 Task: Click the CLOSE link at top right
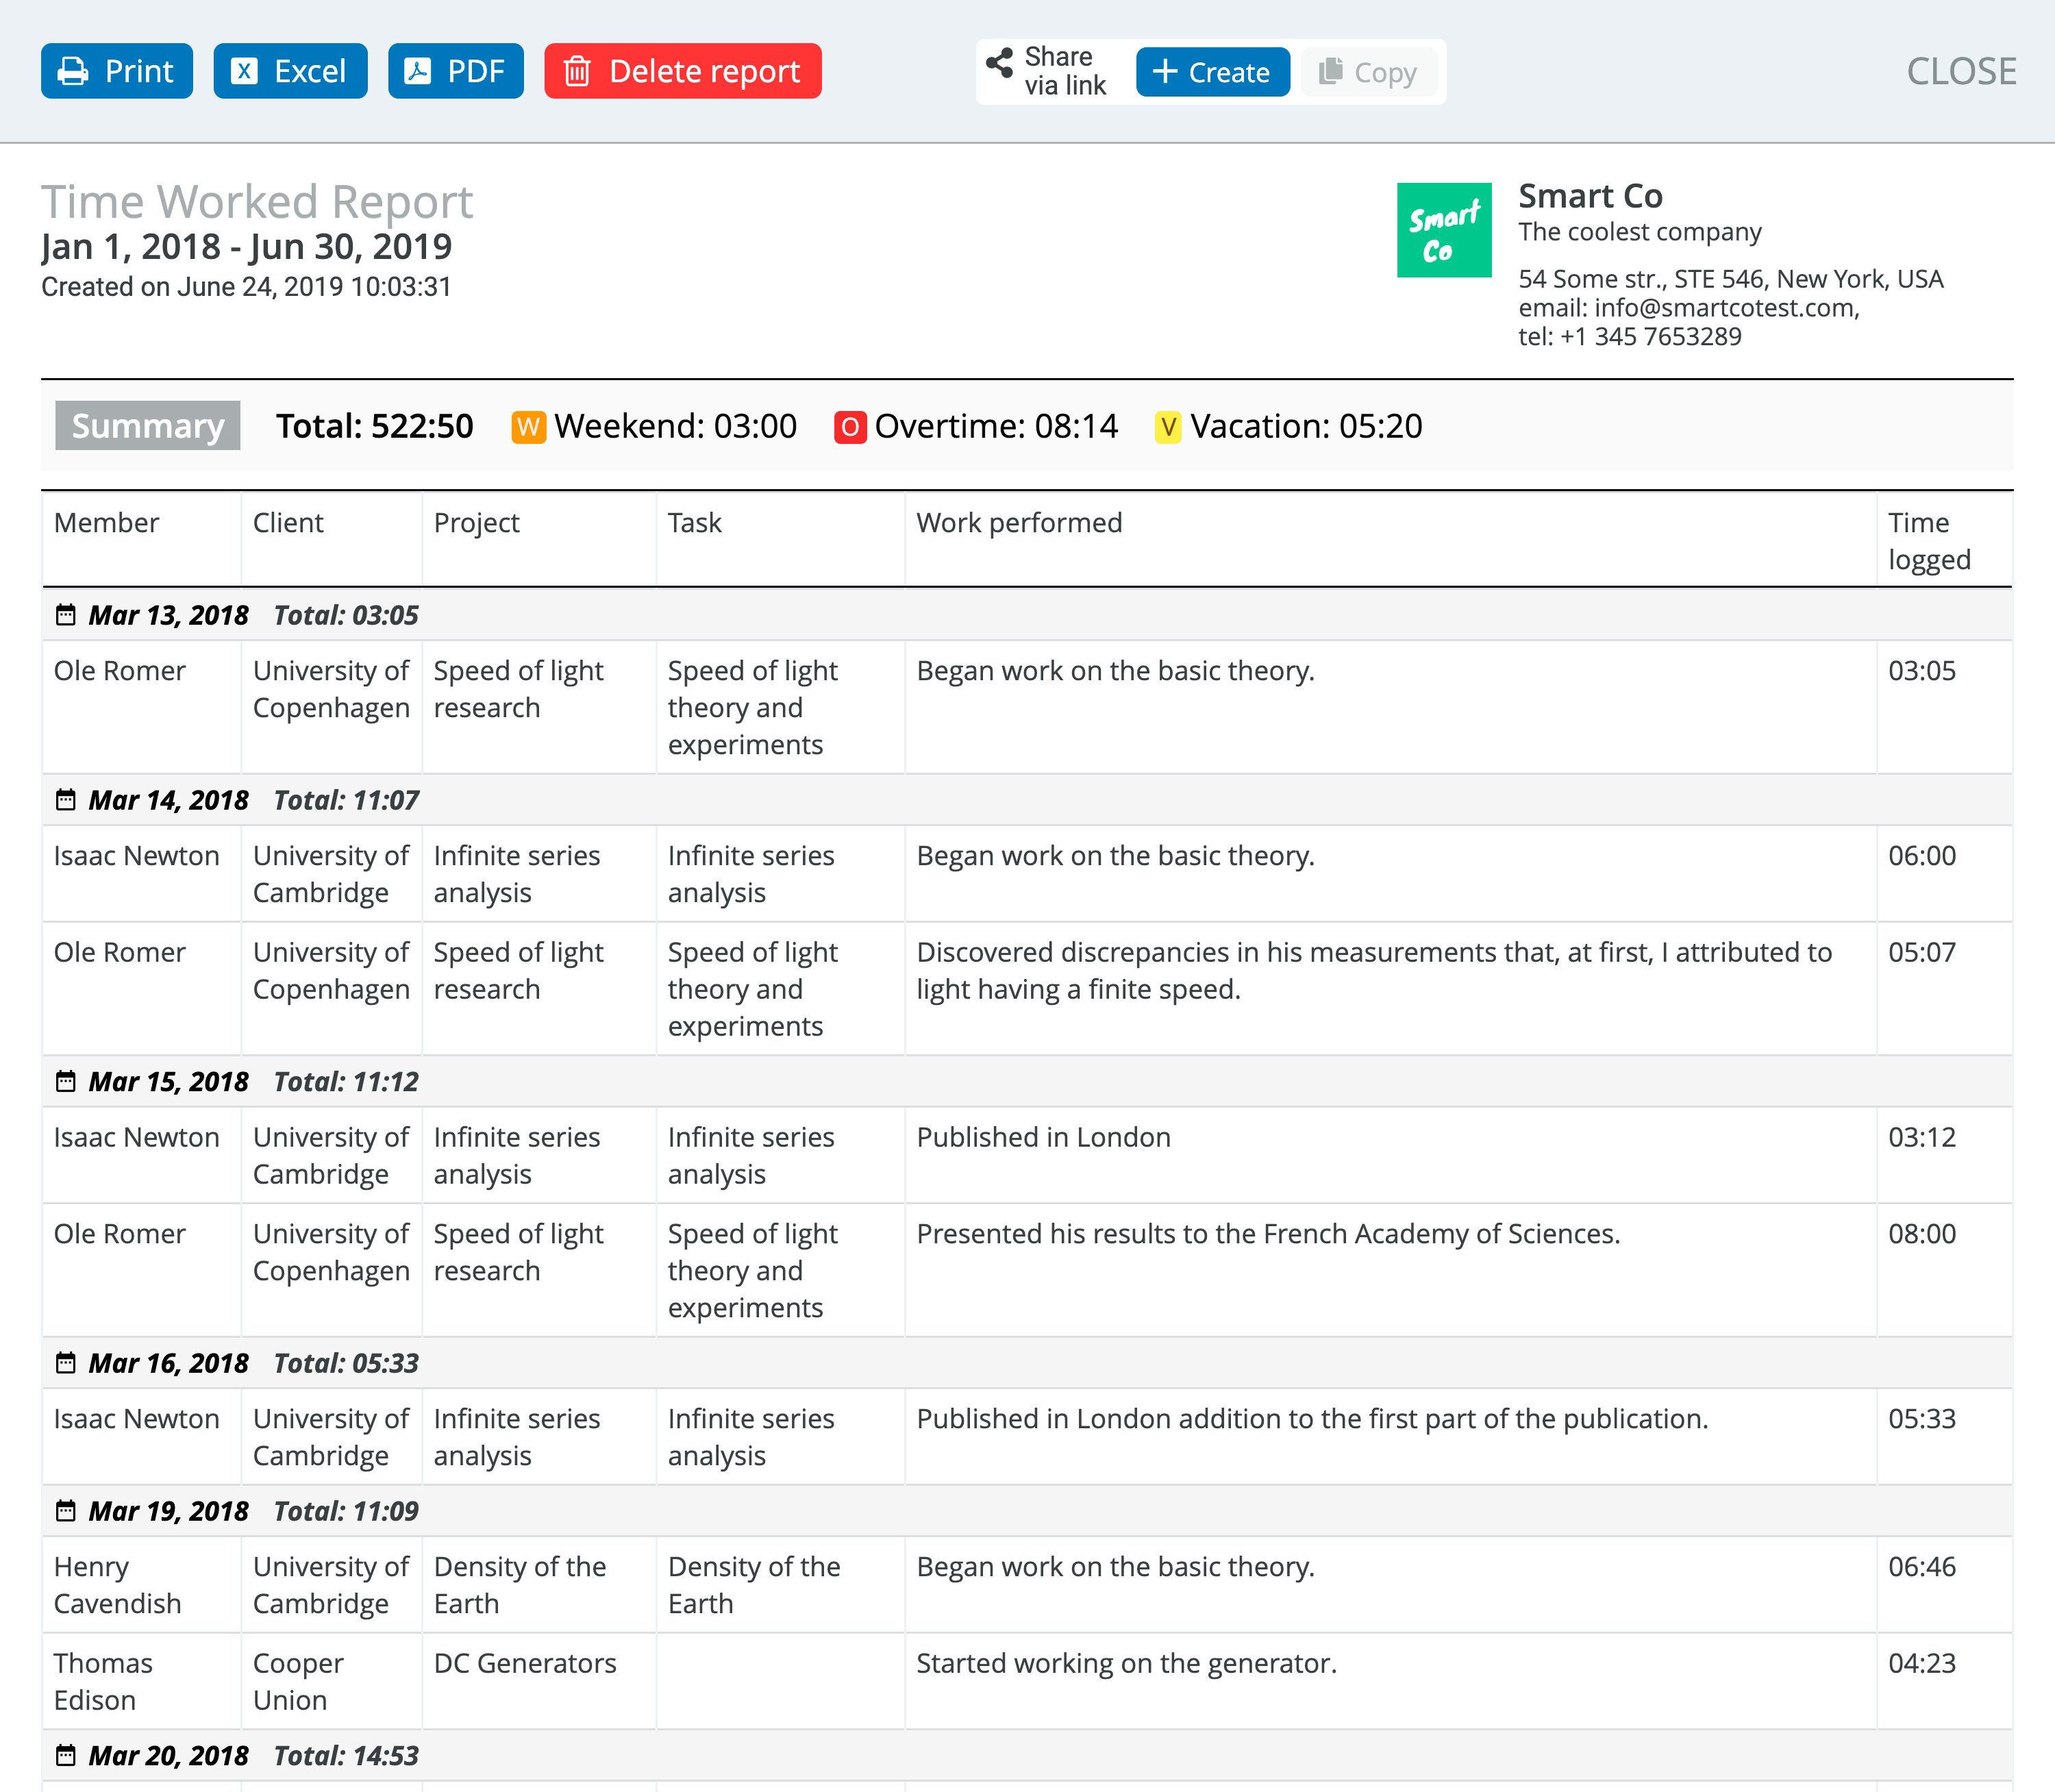coord(1961,70)
